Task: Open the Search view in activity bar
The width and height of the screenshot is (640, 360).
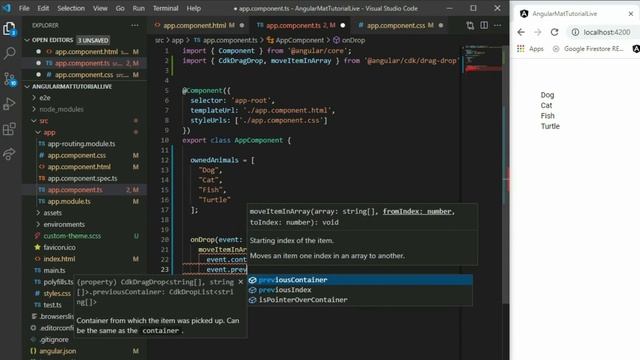Action: pos(9,53)
